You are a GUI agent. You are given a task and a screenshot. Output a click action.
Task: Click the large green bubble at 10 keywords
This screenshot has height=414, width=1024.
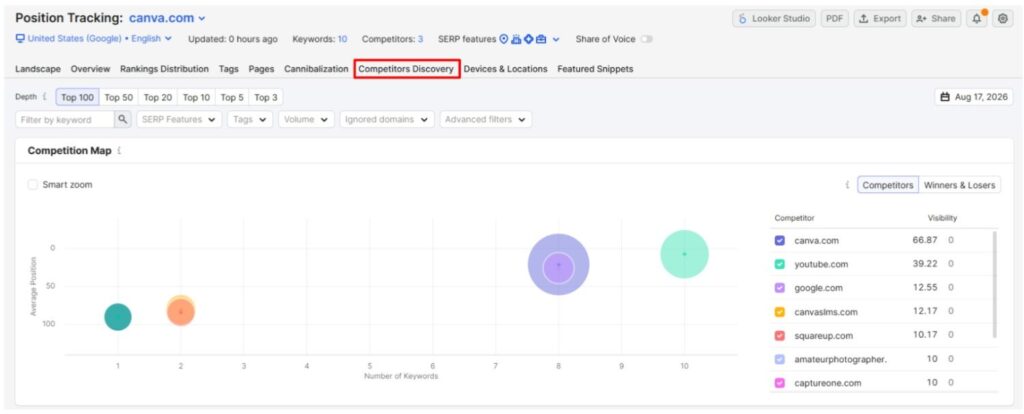(x=684, y=254)
